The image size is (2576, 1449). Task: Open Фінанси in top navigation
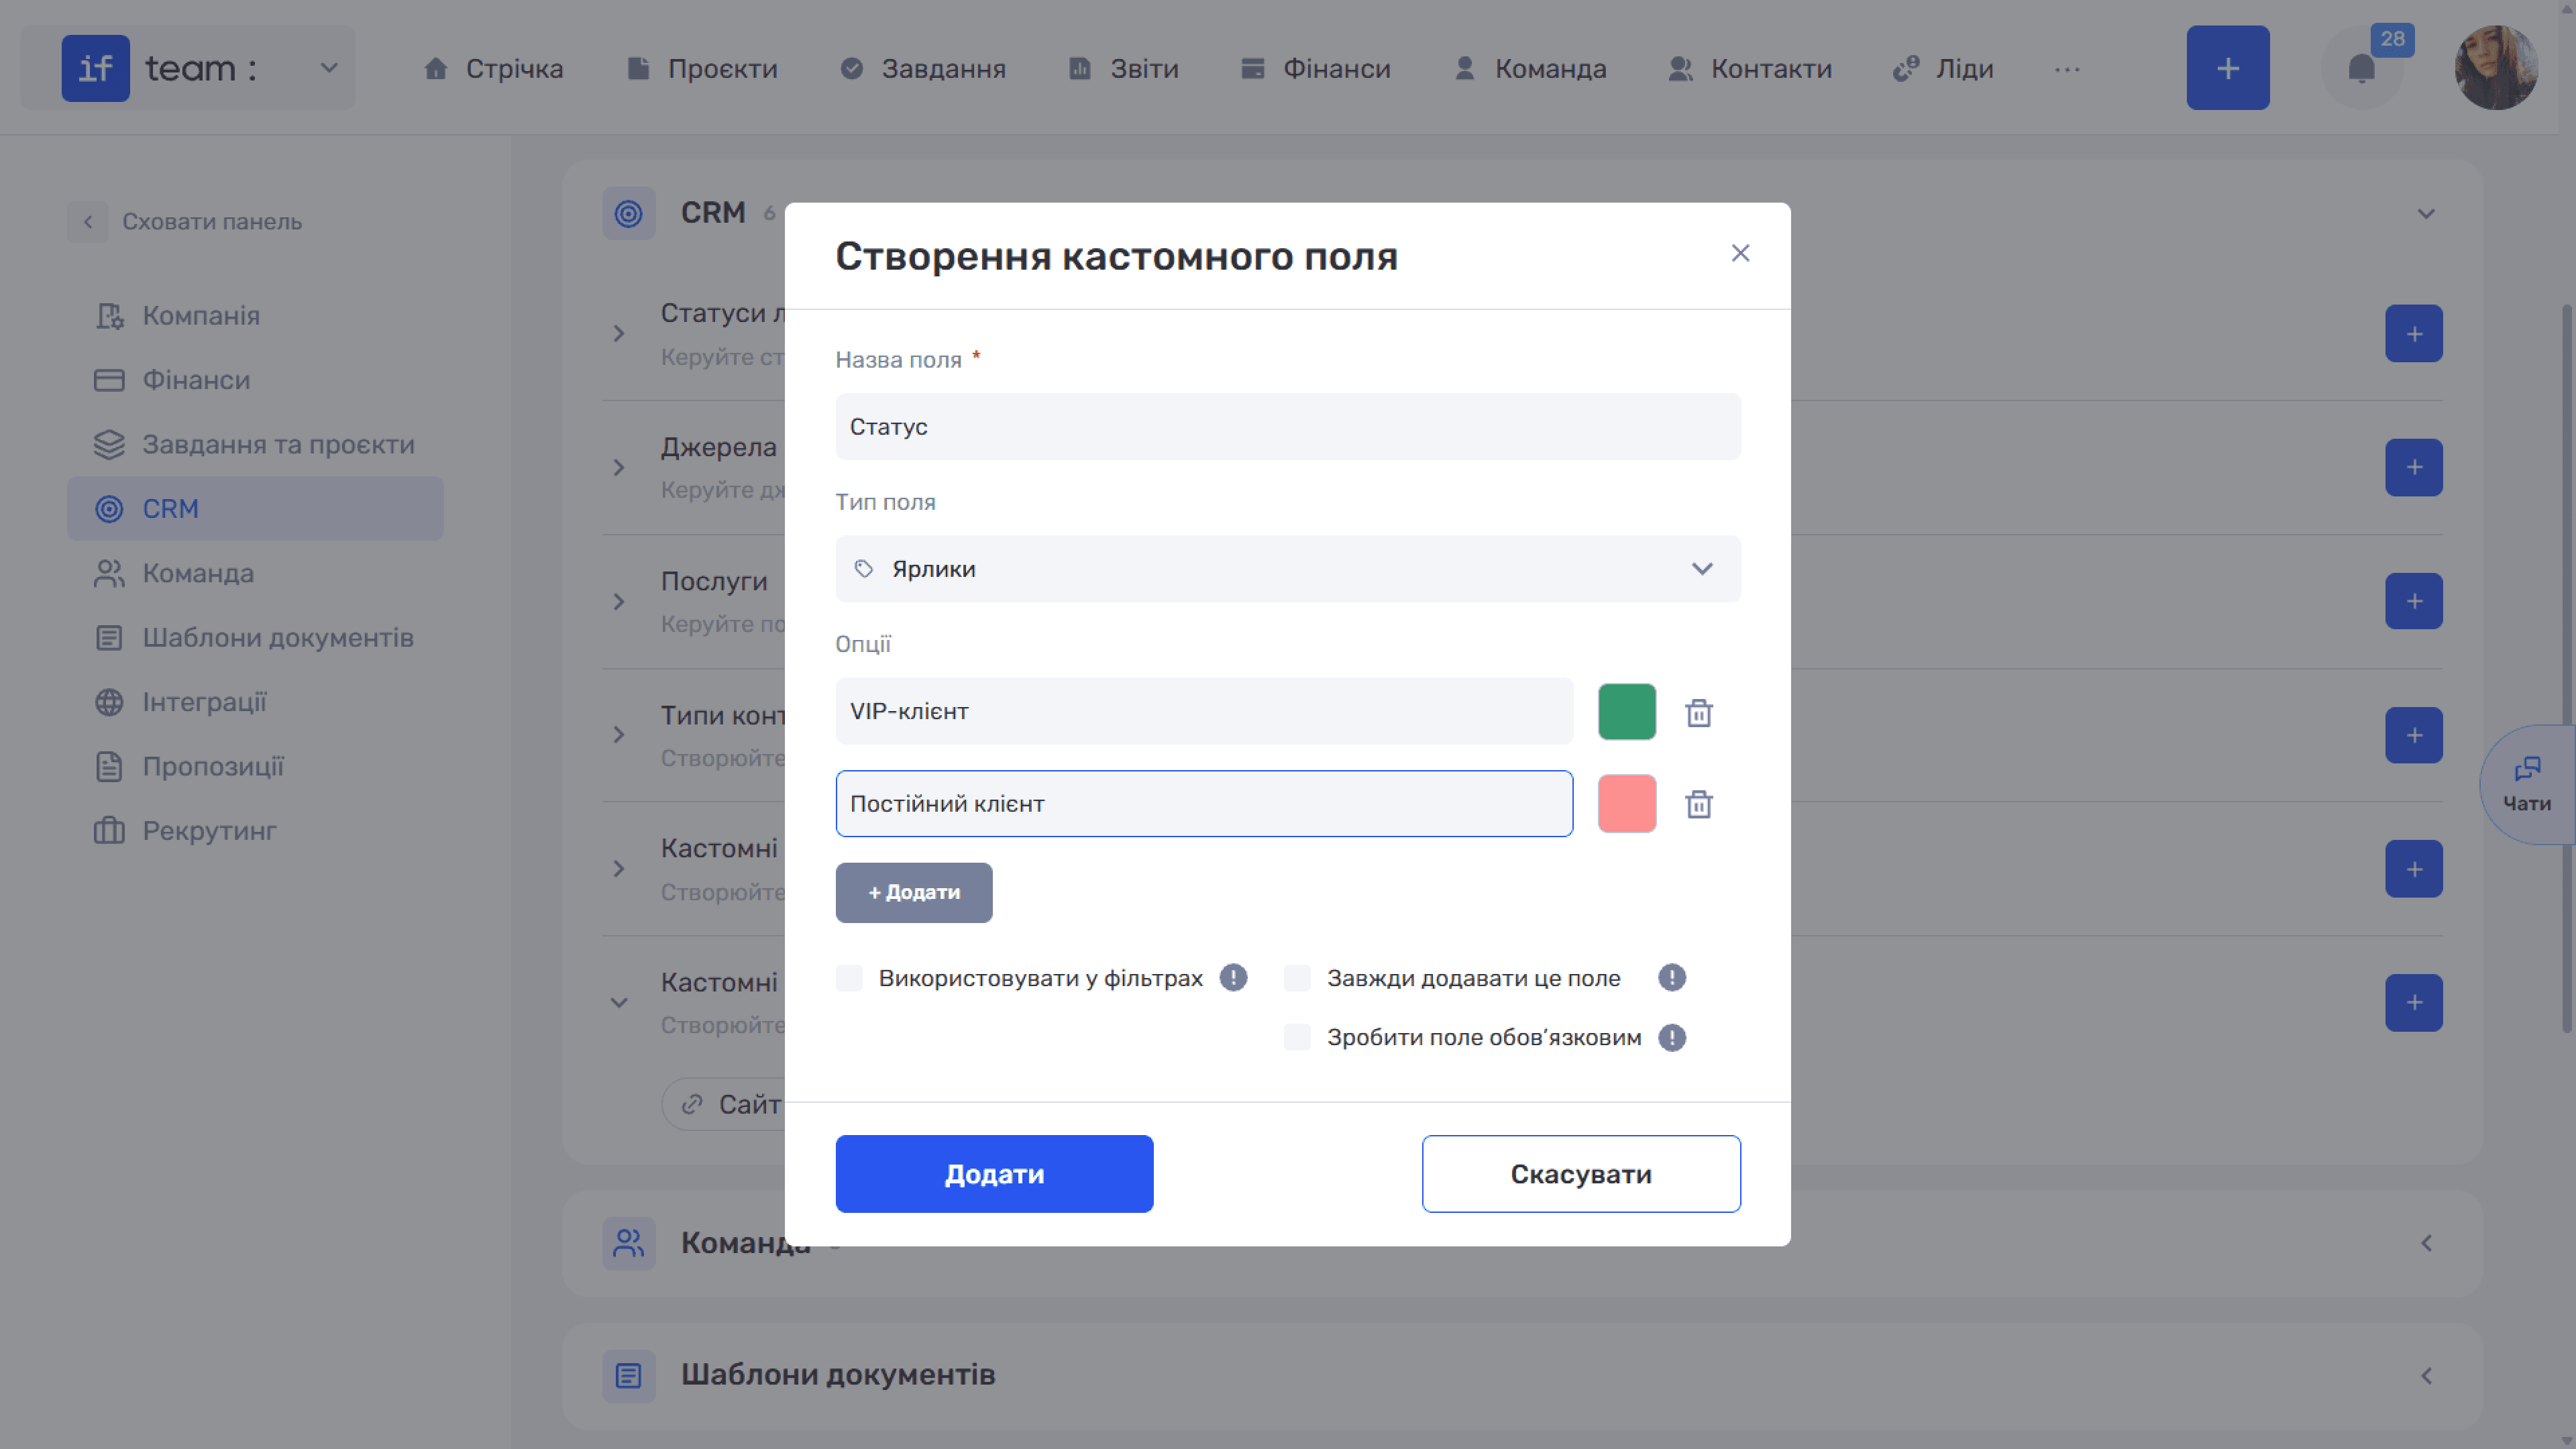1315,69
